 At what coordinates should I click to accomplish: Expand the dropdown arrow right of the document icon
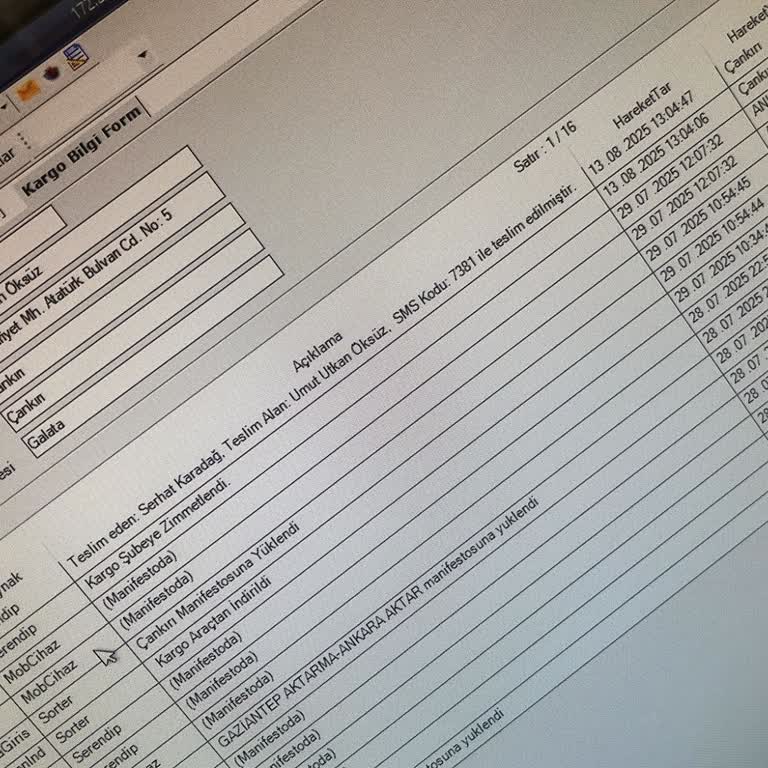(x=143, y=54)
